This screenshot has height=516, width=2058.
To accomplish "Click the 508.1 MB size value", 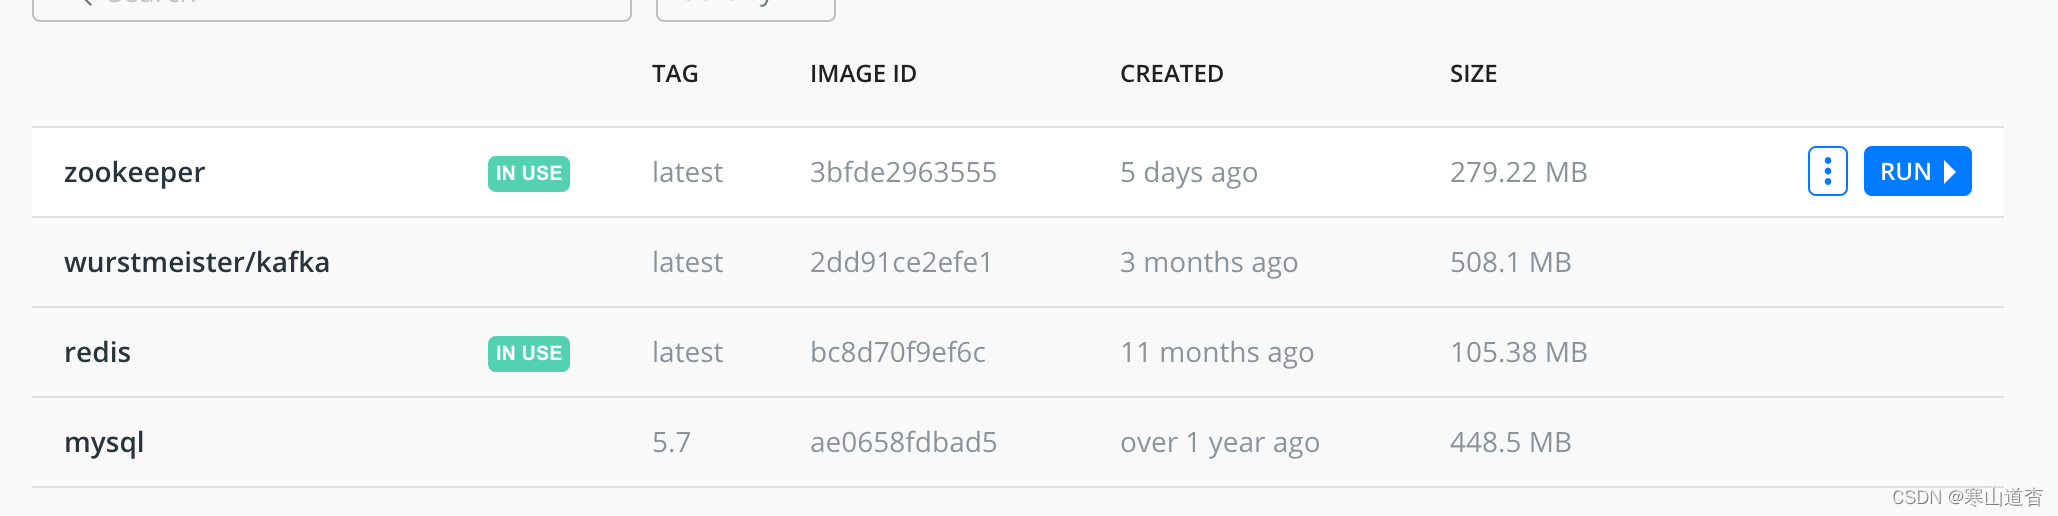I will coord(1511,262).
